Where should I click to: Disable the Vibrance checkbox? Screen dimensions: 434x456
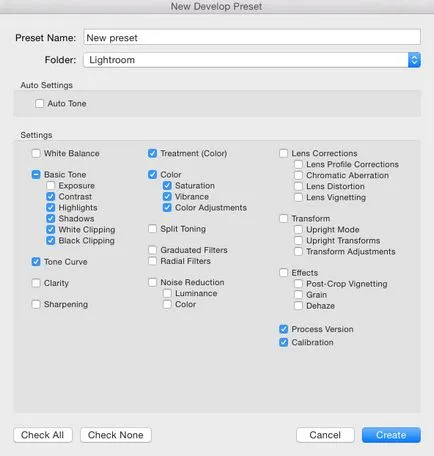[167, 196]
